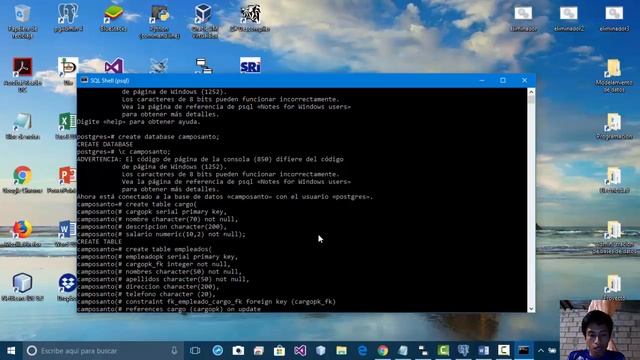
Task: Open the eliminado1 desktop item
Action: tap(524, 18)
